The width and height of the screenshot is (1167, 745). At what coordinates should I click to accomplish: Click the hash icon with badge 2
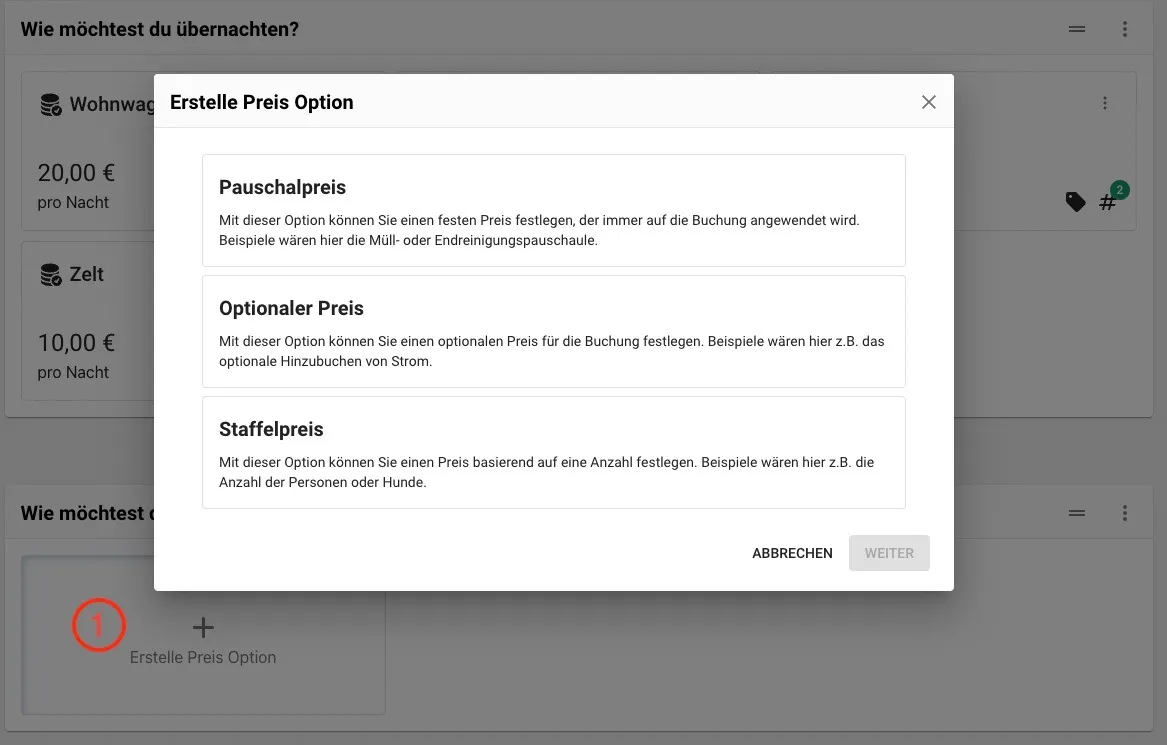pyautogui.click(x=1107, y=202)
